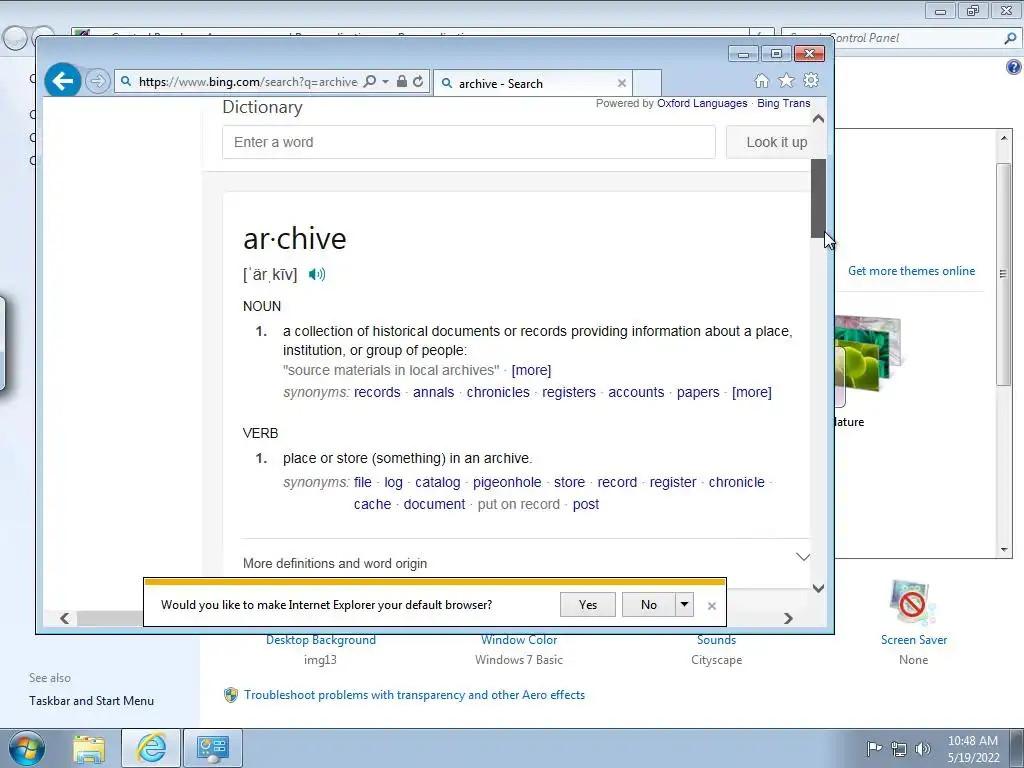1024x768 pixels.
Task: Open IE Tools gear menu
Action: (x=810, y=80)
